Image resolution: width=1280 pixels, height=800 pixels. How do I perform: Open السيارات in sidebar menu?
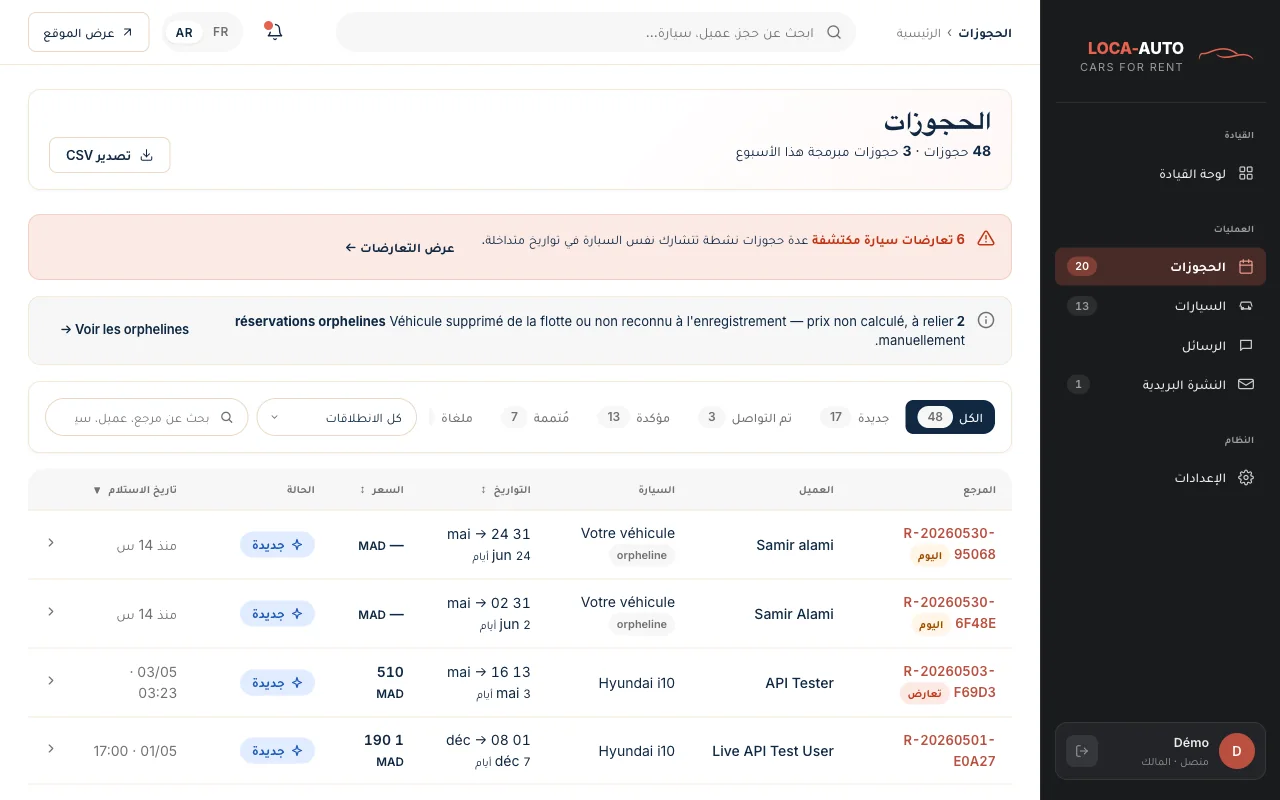click(1160, 306)
